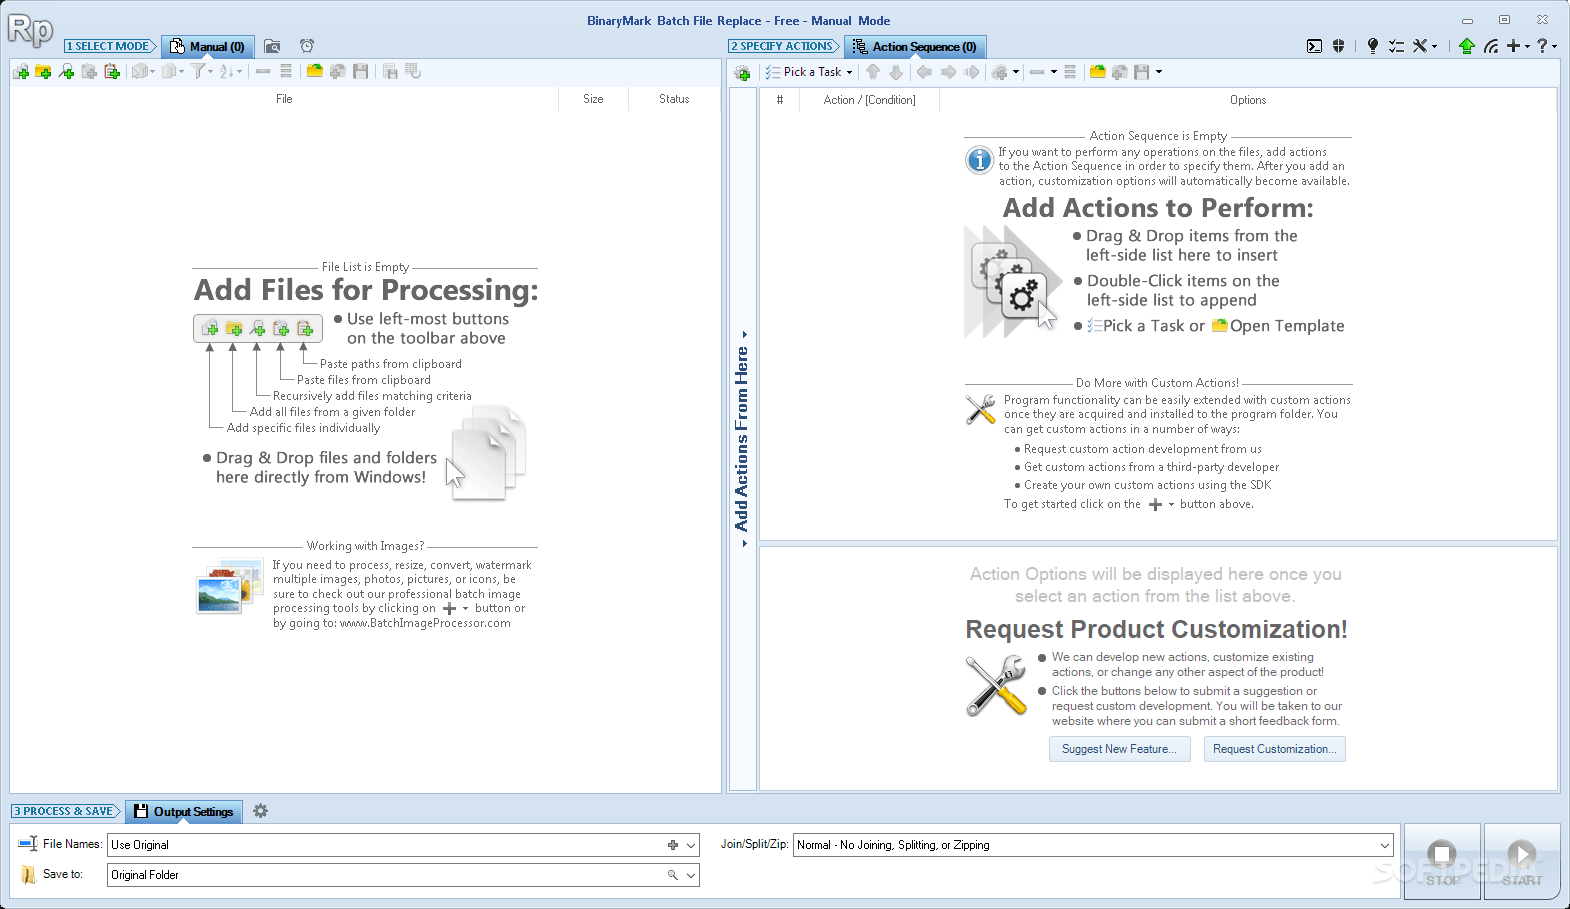Screen dimensions: 1570x909
Task: Click the save file list floppy icon
Action: pos(361,72)
